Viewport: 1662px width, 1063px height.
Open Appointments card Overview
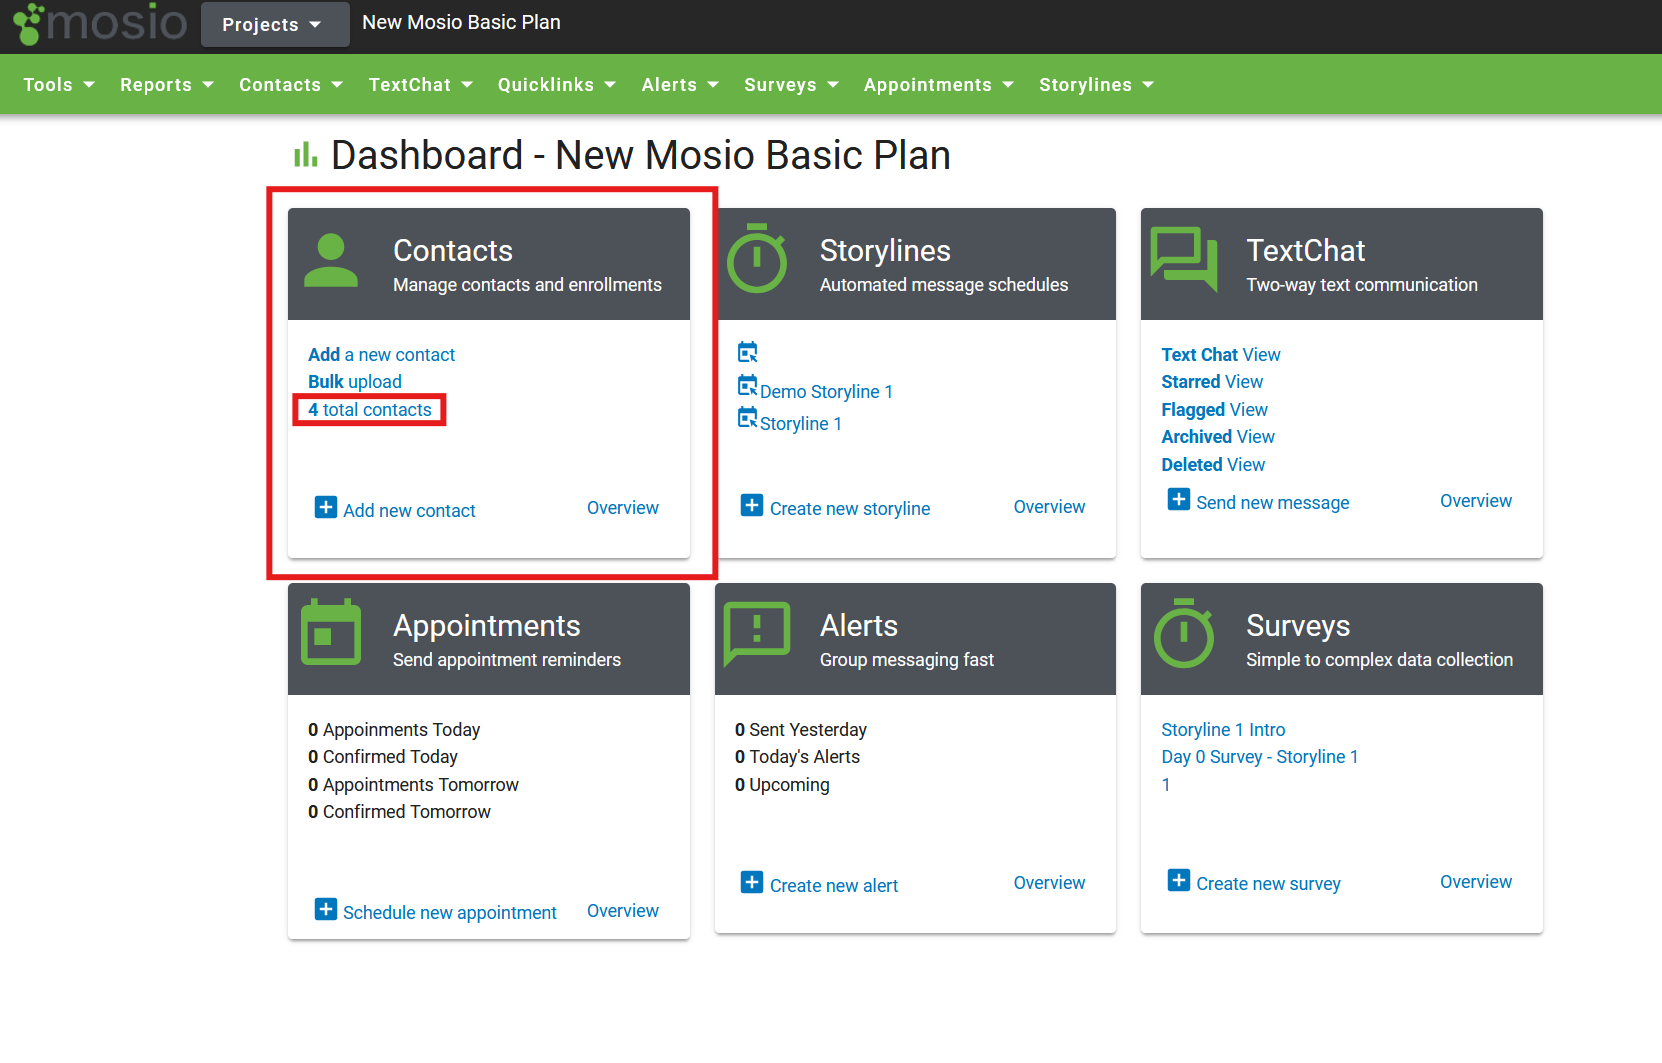[x=623, y=911]
